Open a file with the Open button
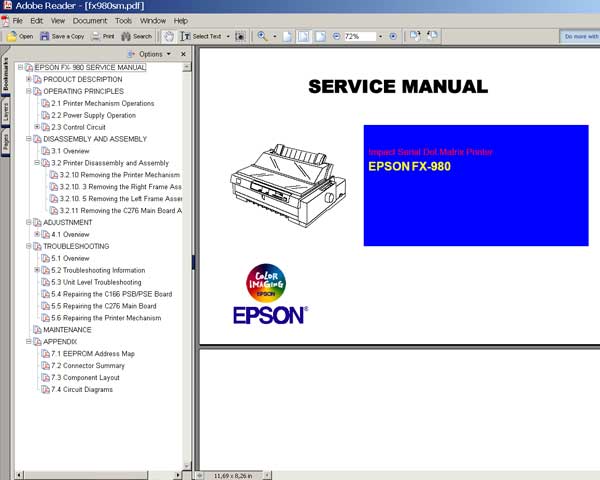The image size is (600, 480). (20, 36)
